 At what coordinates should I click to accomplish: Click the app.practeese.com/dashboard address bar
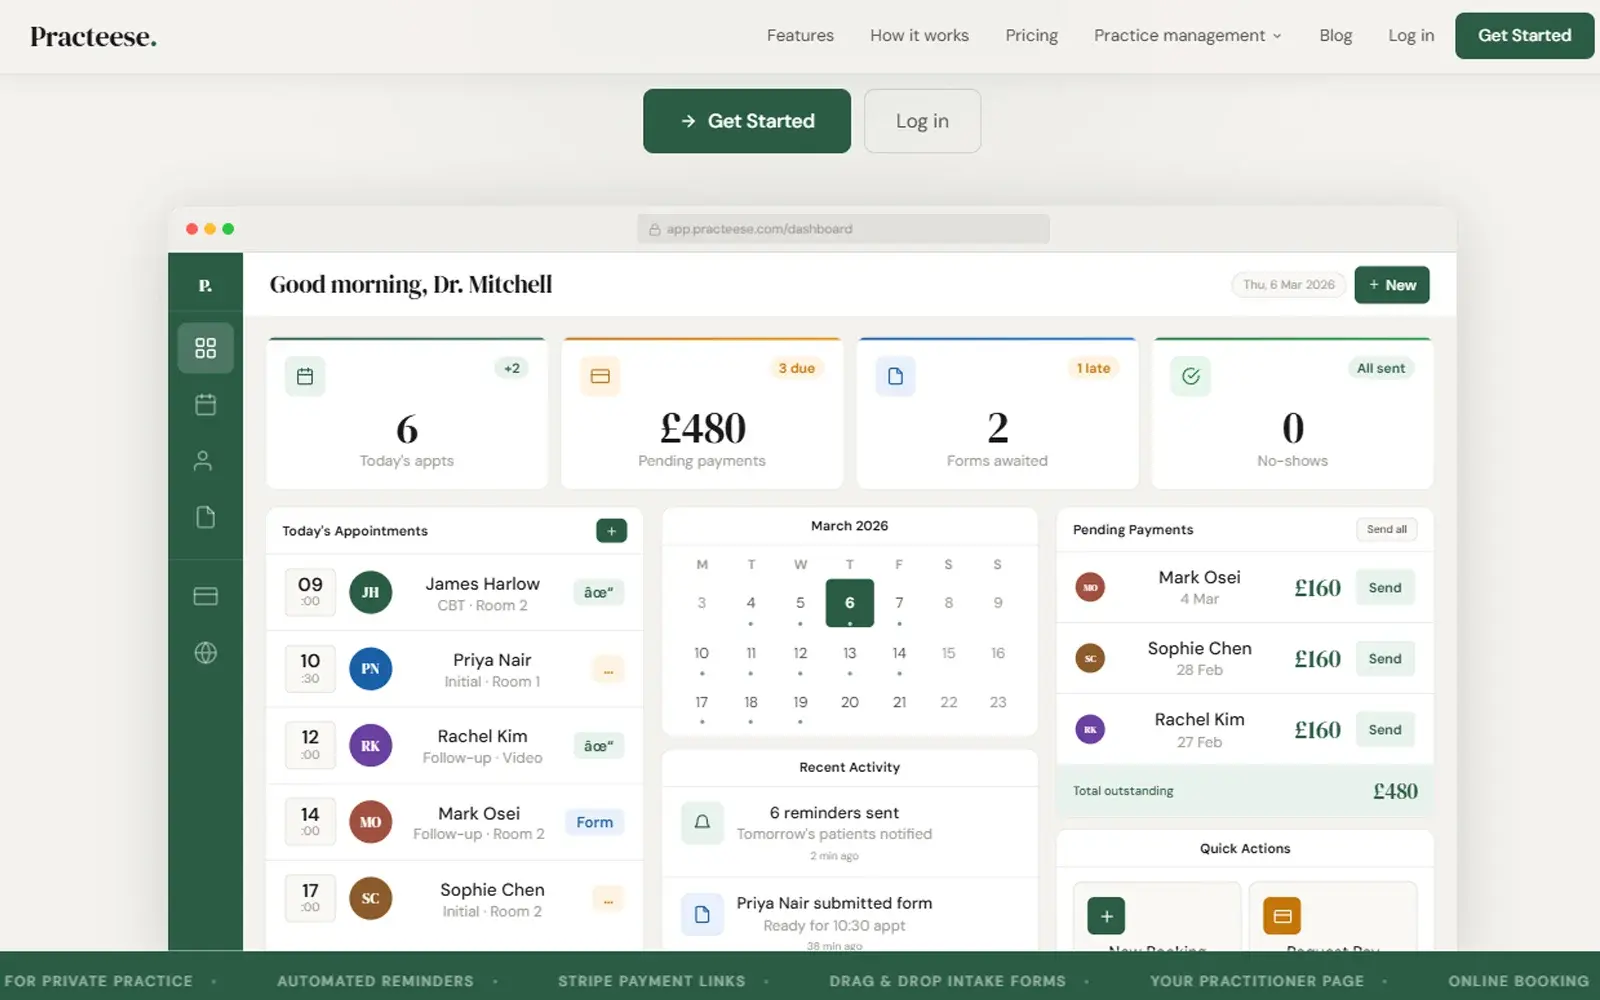[x=843, y=229]
